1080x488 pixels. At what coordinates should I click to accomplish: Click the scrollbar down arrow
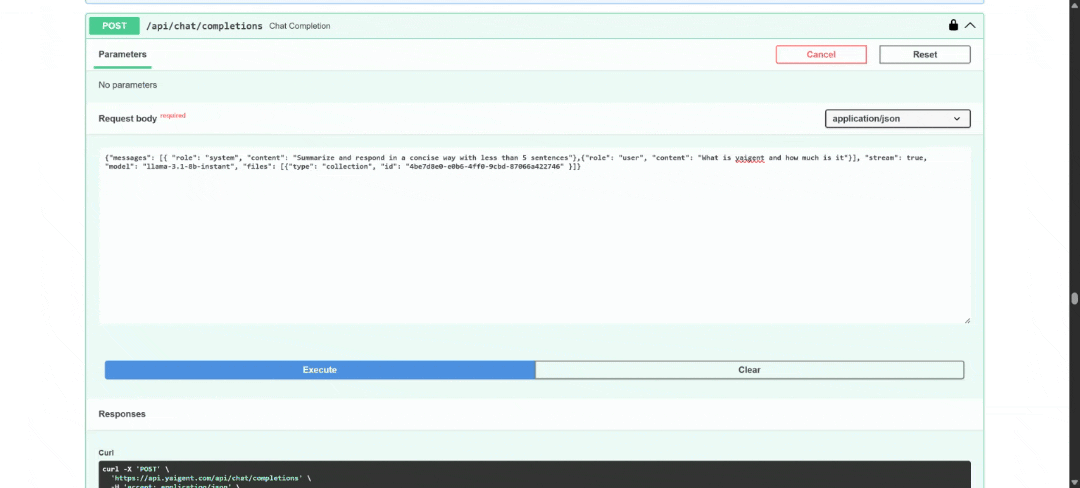[x=1074, y=482]
